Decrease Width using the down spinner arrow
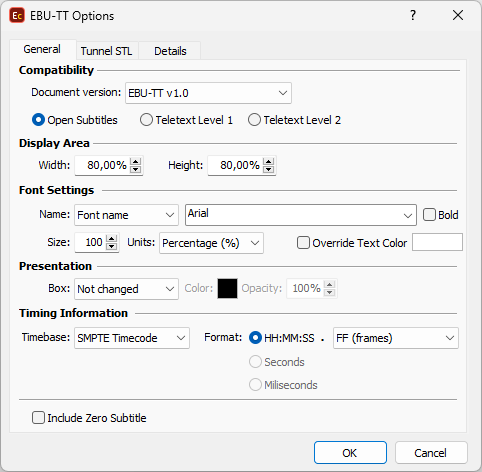 (x=135, y=169)
